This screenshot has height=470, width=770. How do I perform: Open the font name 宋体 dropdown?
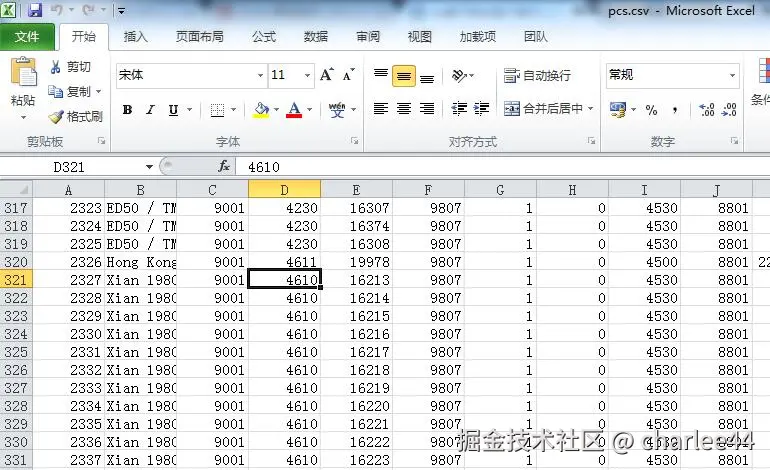pos(260,75)
